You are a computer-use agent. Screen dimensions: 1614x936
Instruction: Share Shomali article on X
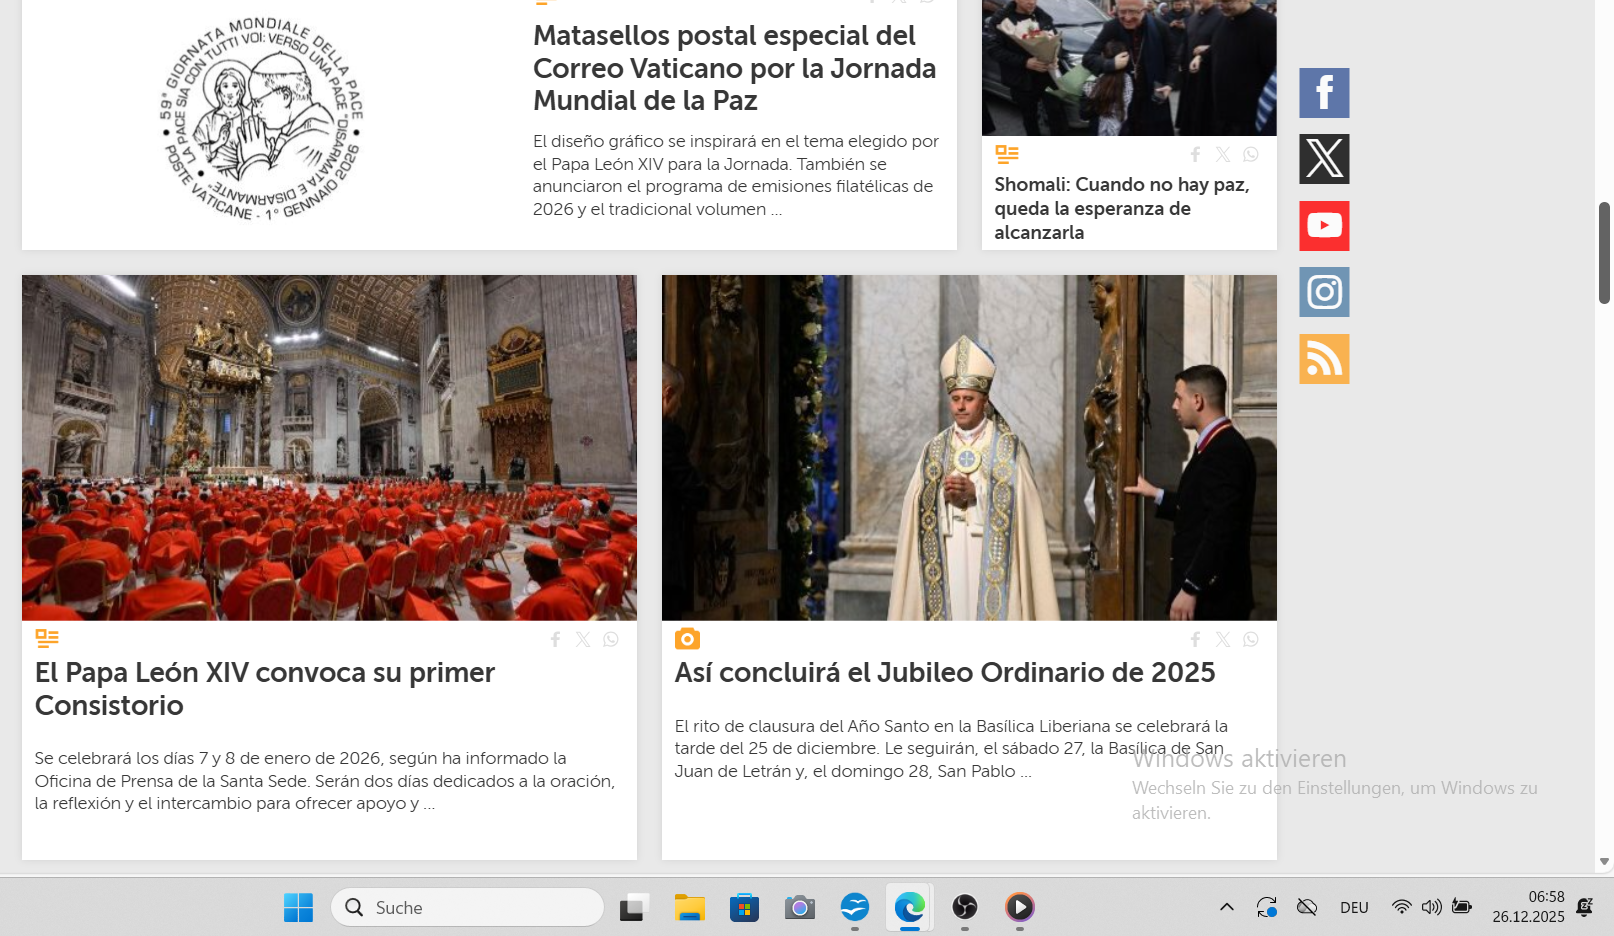pos(1223,155)
